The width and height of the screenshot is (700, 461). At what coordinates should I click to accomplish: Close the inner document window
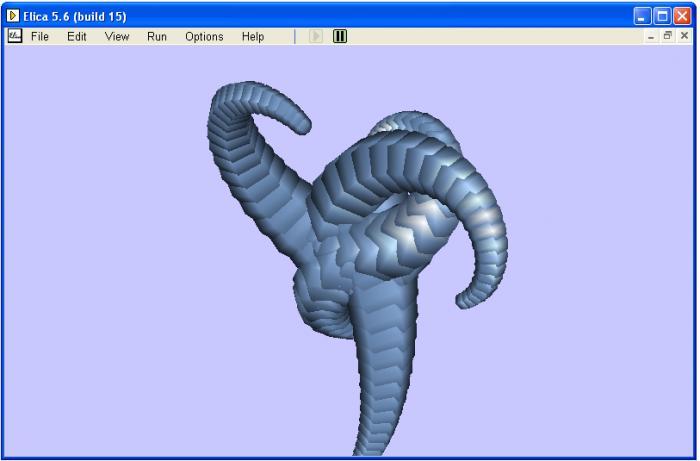point(684,36)
